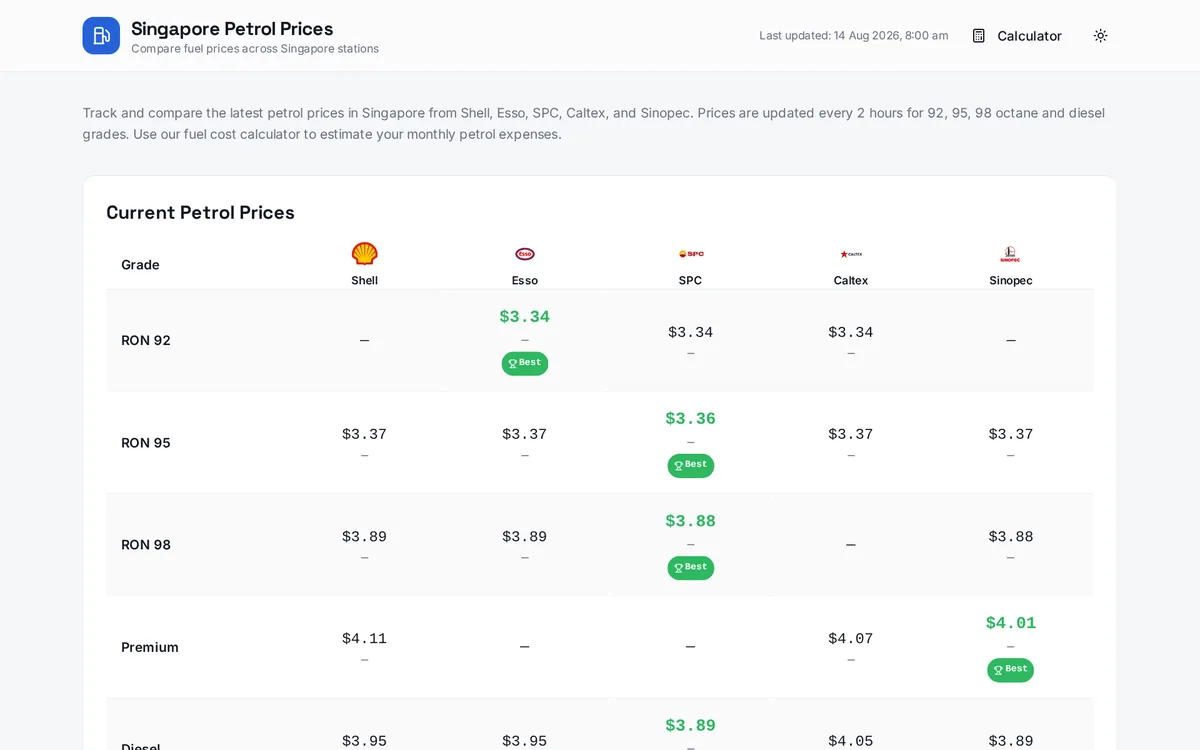Click the Best badge in RON 95 row
Image resolution: width=1200 pixels, height=750 pixels.
[x=691, y=465]
